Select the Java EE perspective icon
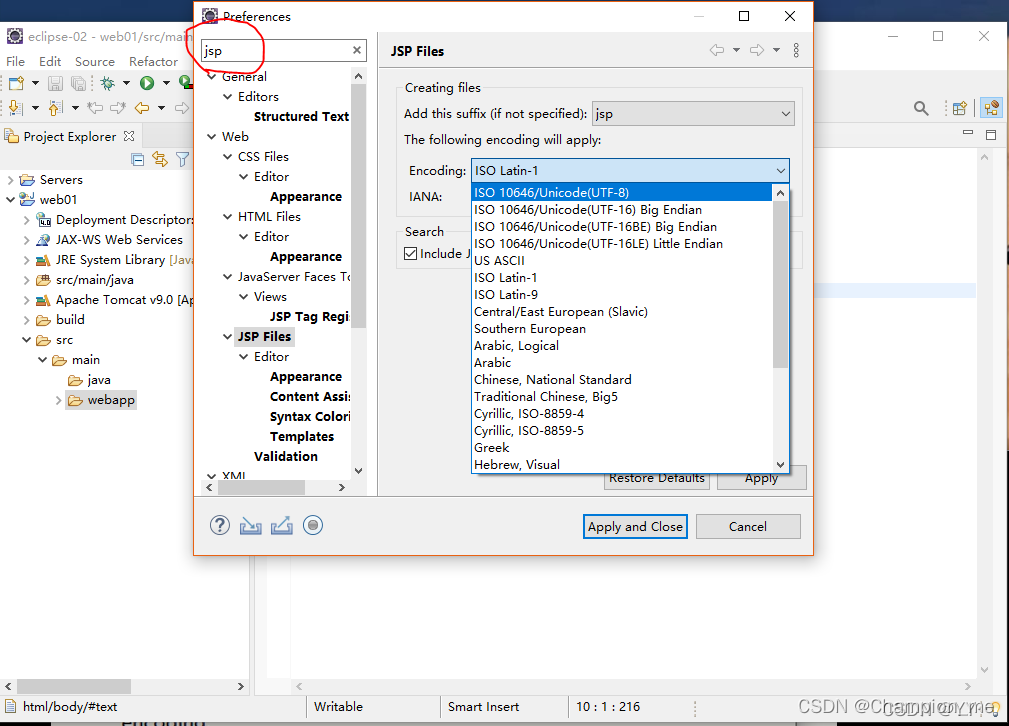The width and height of the screenshot is (1009, 726). point(991,108)
